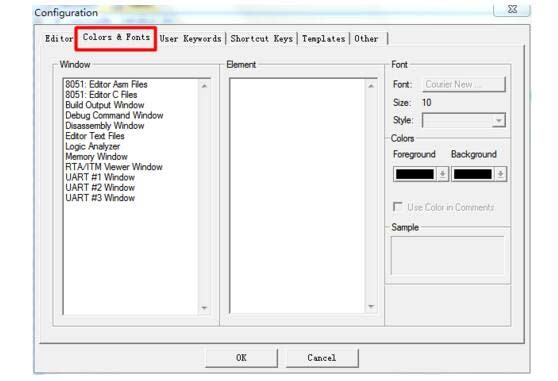Go to the Shortcut Keys tab
Viewport: 558px width, 381px height.
pyautogui.click(x=262, y=38)
